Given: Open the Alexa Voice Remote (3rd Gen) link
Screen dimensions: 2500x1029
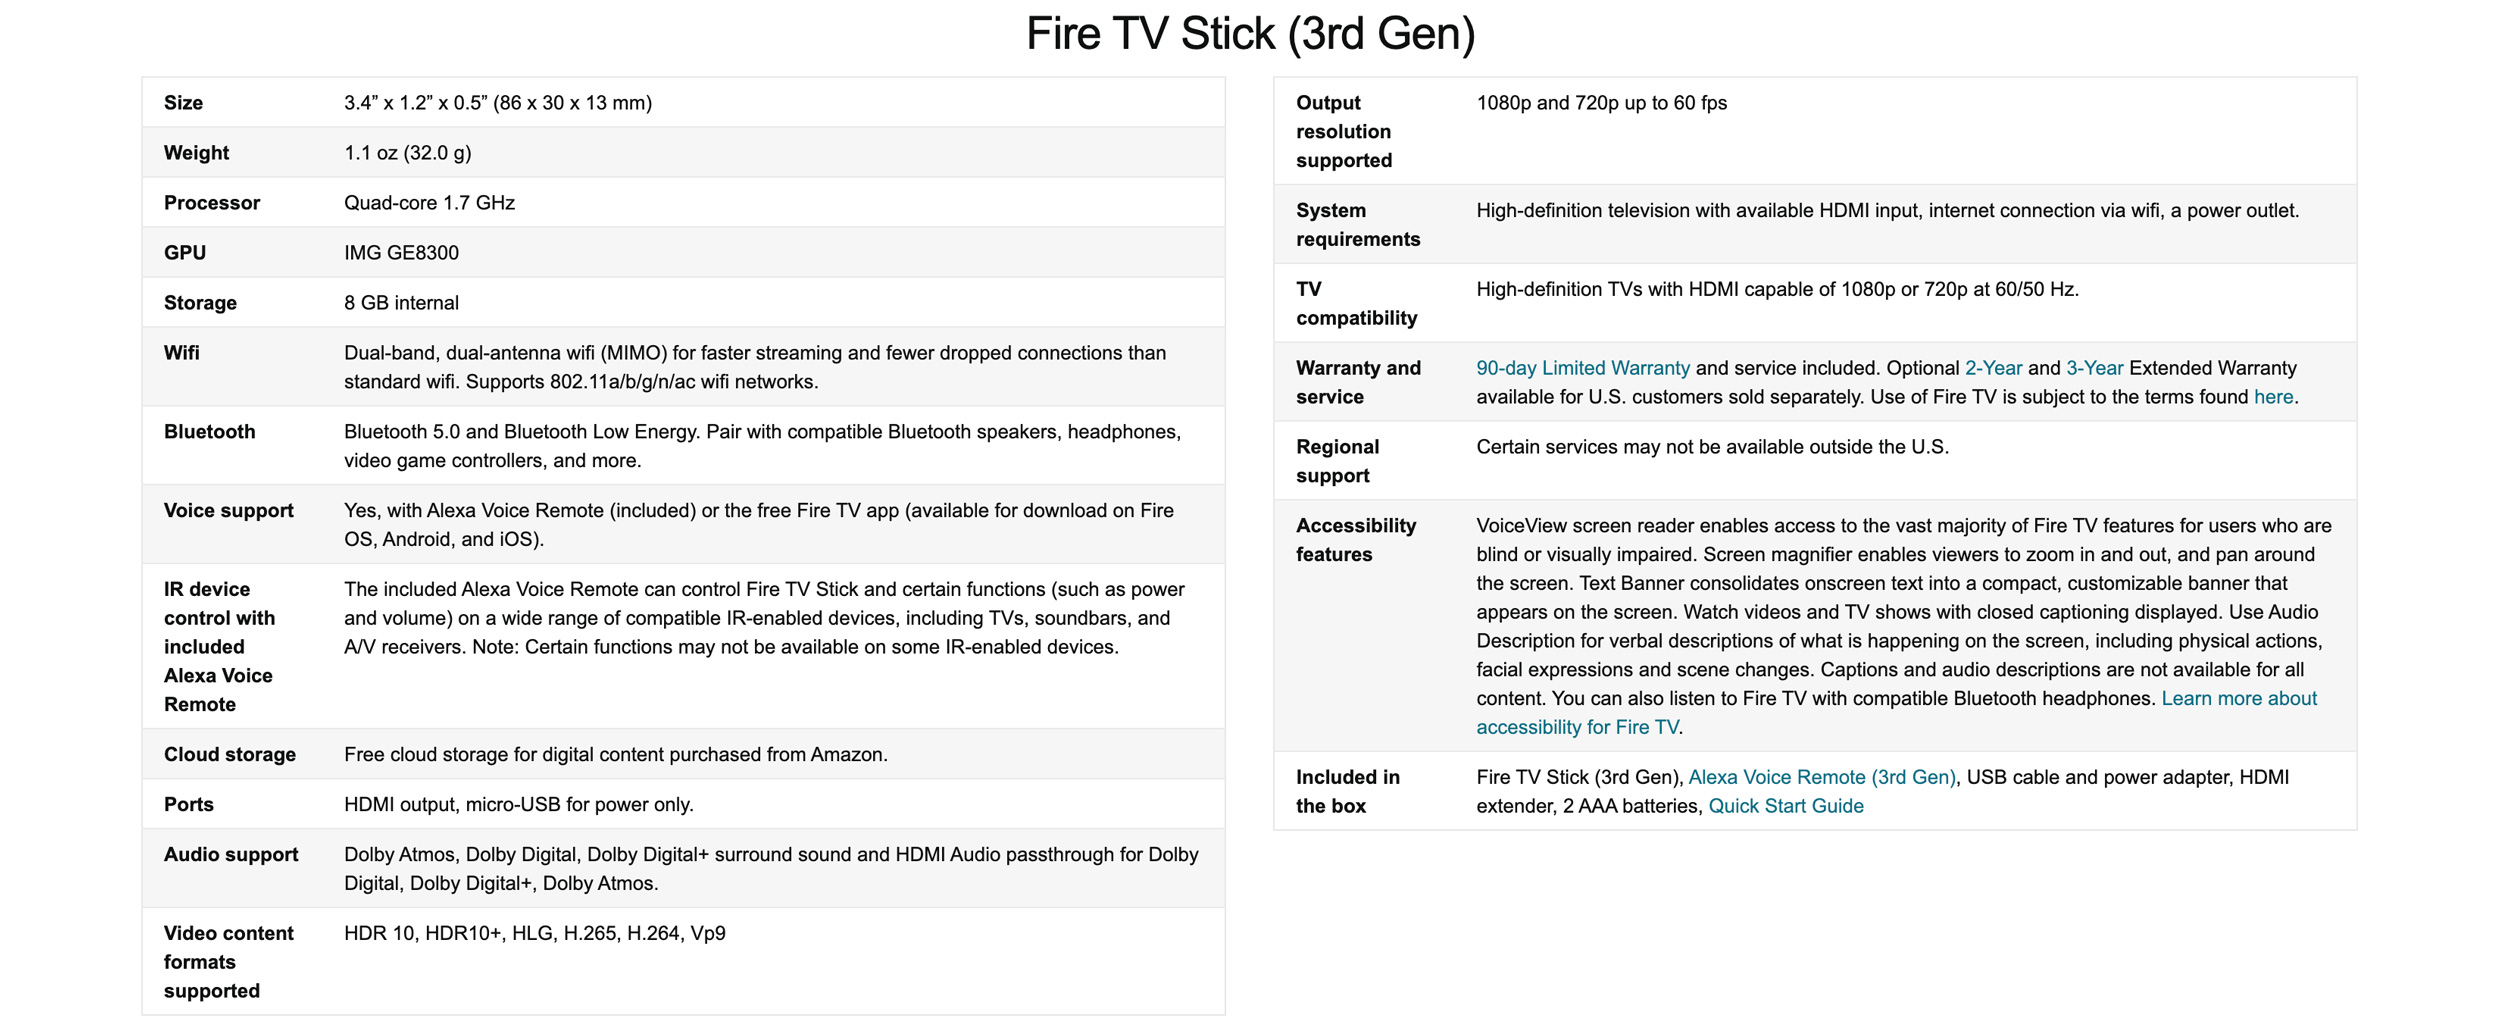Looking at the screenshot, I should (1821, 777).
